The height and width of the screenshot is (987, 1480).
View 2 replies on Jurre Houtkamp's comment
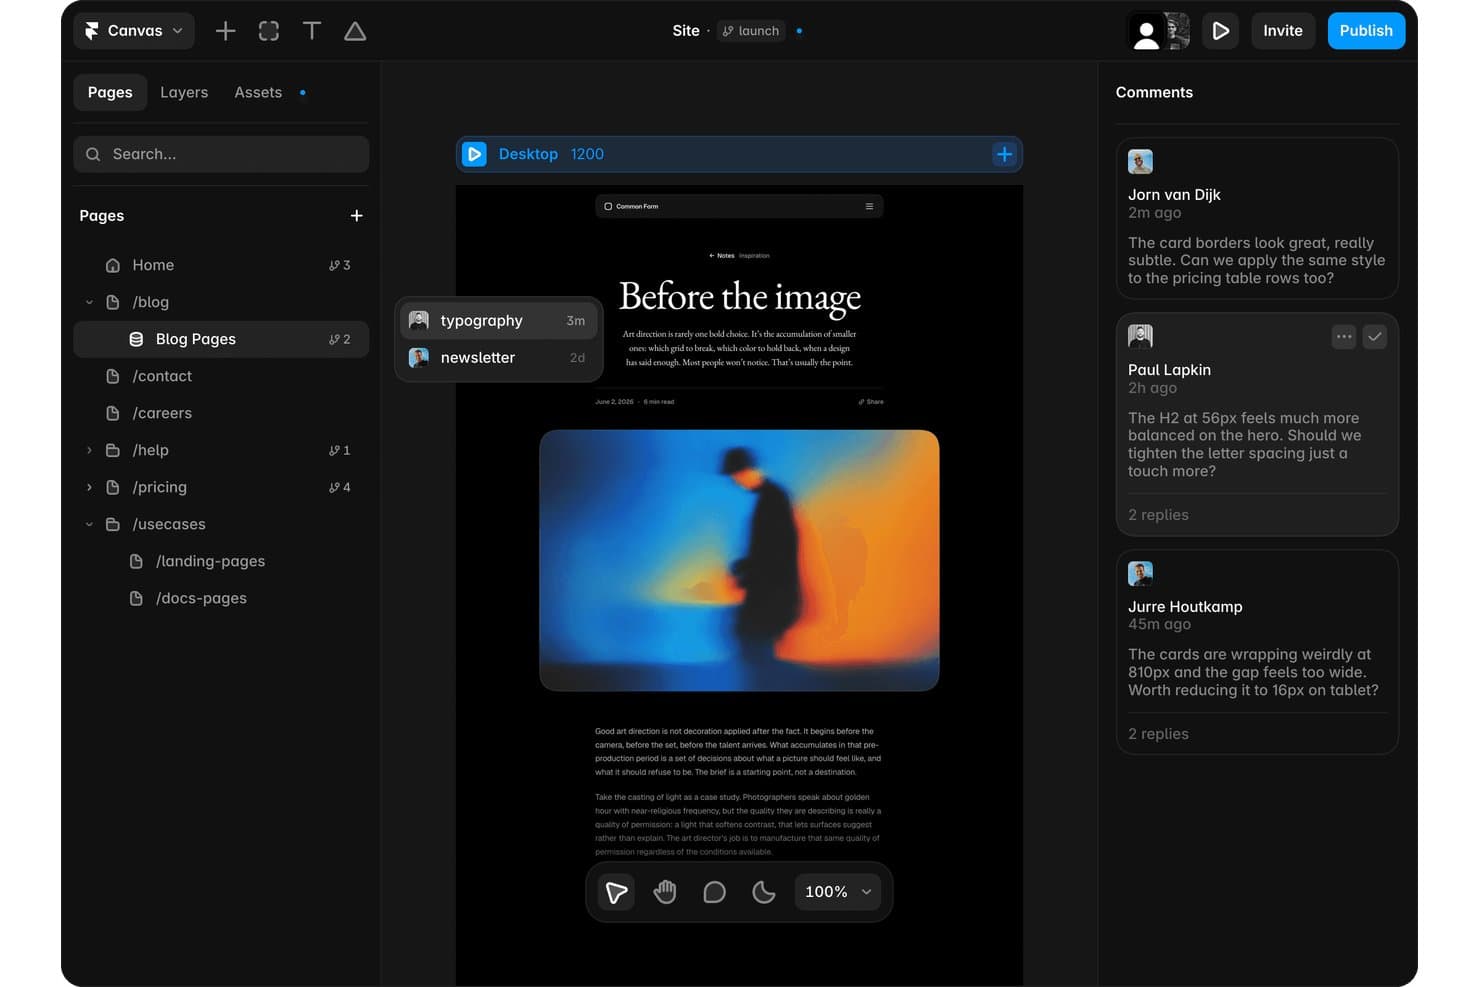[x=1158, y=734]
